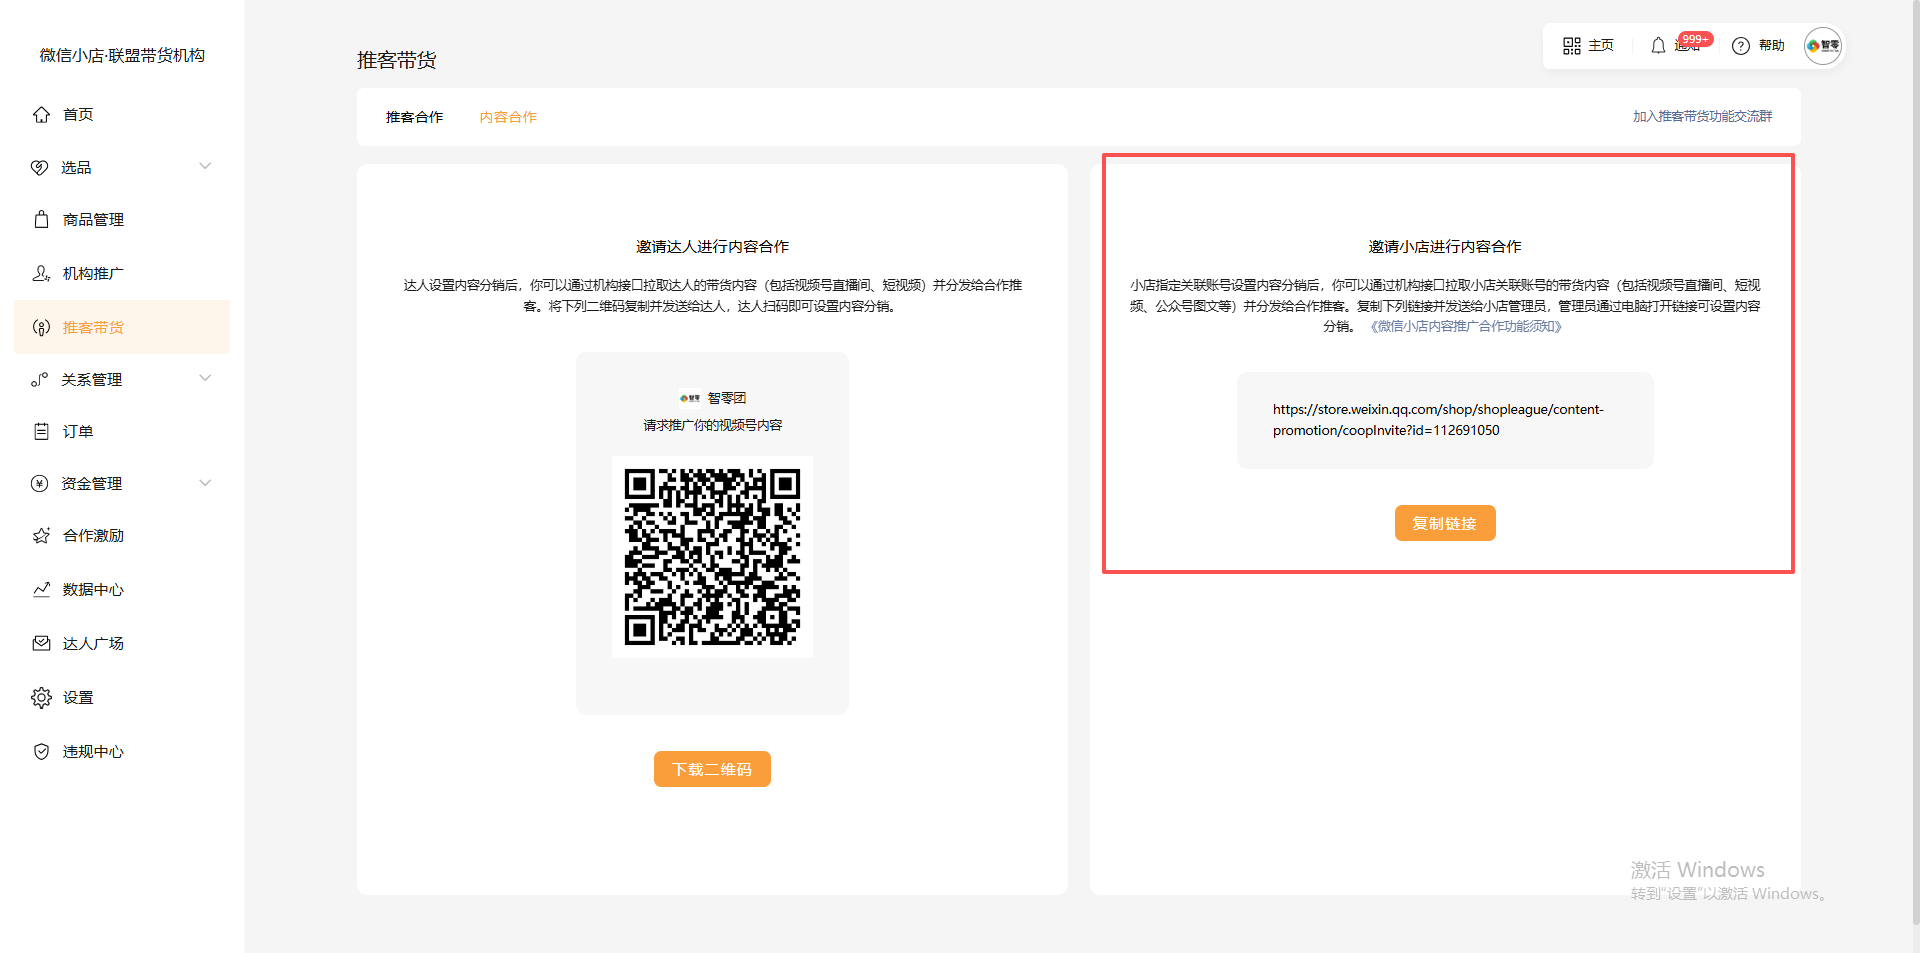Click the 复制链接 button
The width and height of the screenshot is (1920, 953).
click(x=1445, y=523)
